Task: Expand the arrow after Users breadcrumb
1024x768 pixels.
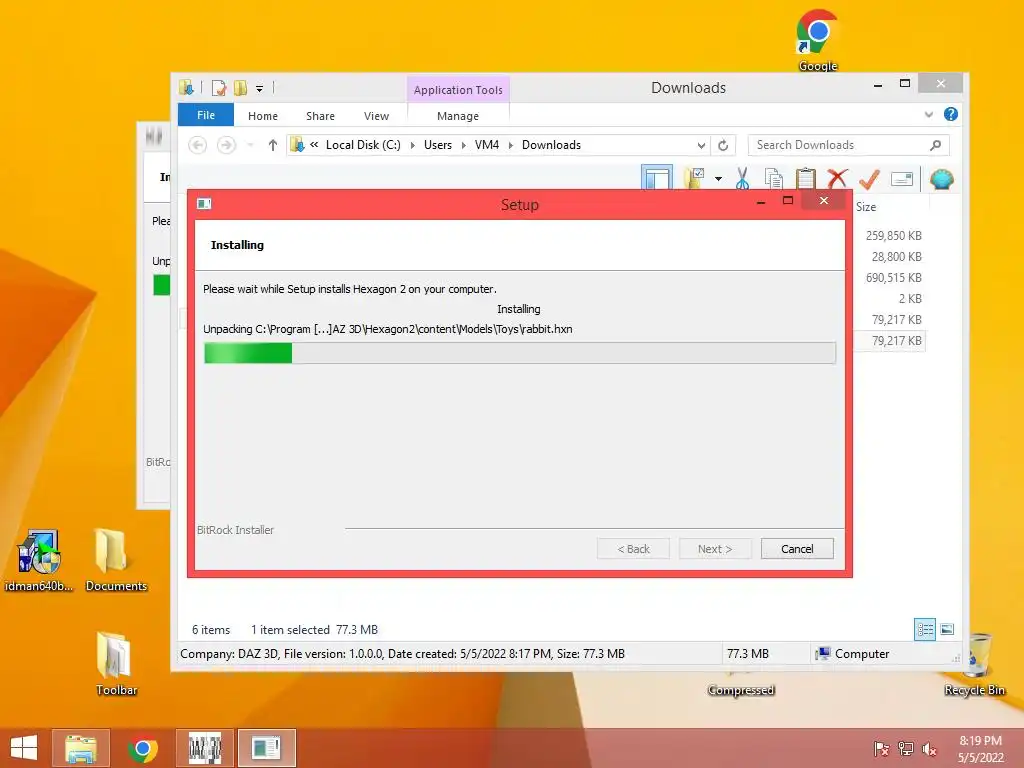Action: click(x=464, y=145)
